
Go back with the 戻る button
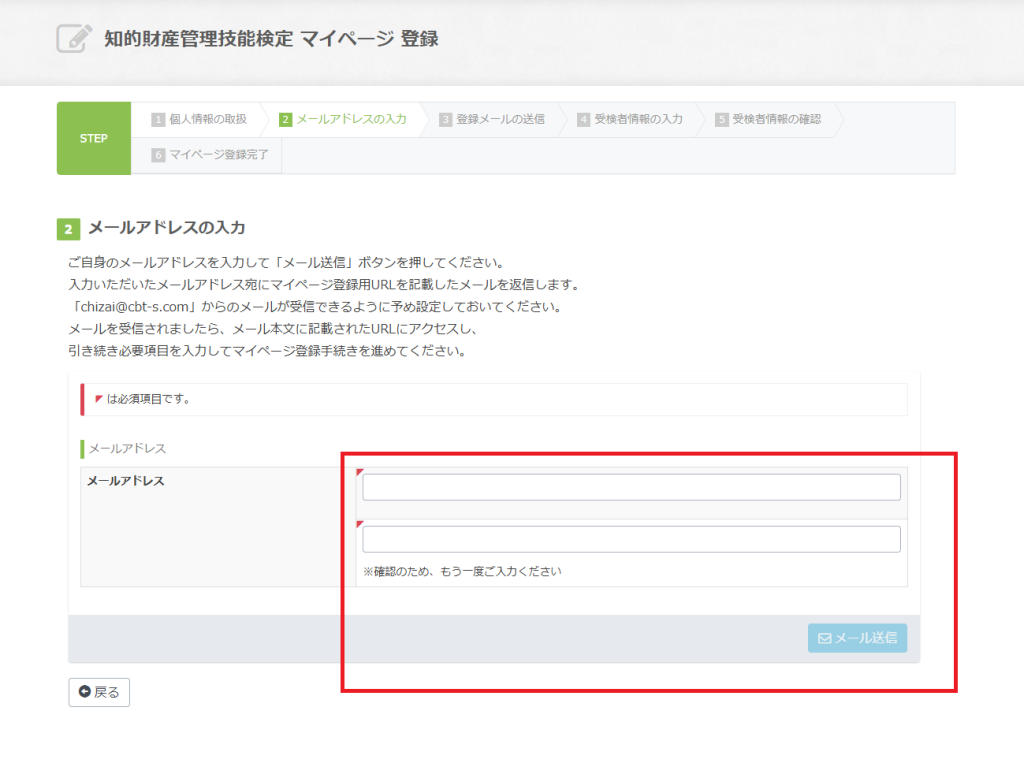99,692
